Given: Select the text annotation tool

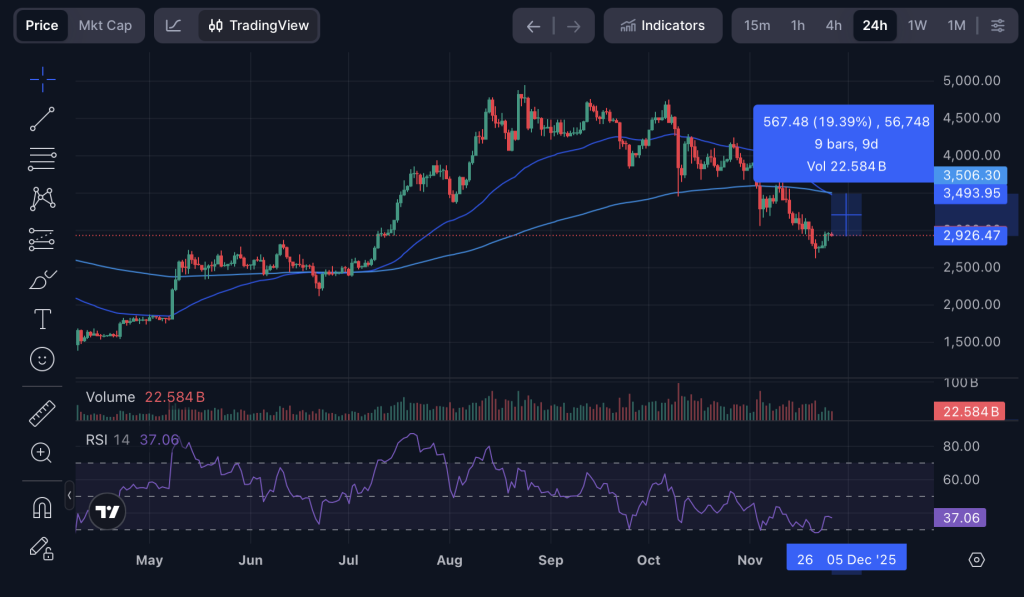Looking at the screenshot, I should pos(41,319).
